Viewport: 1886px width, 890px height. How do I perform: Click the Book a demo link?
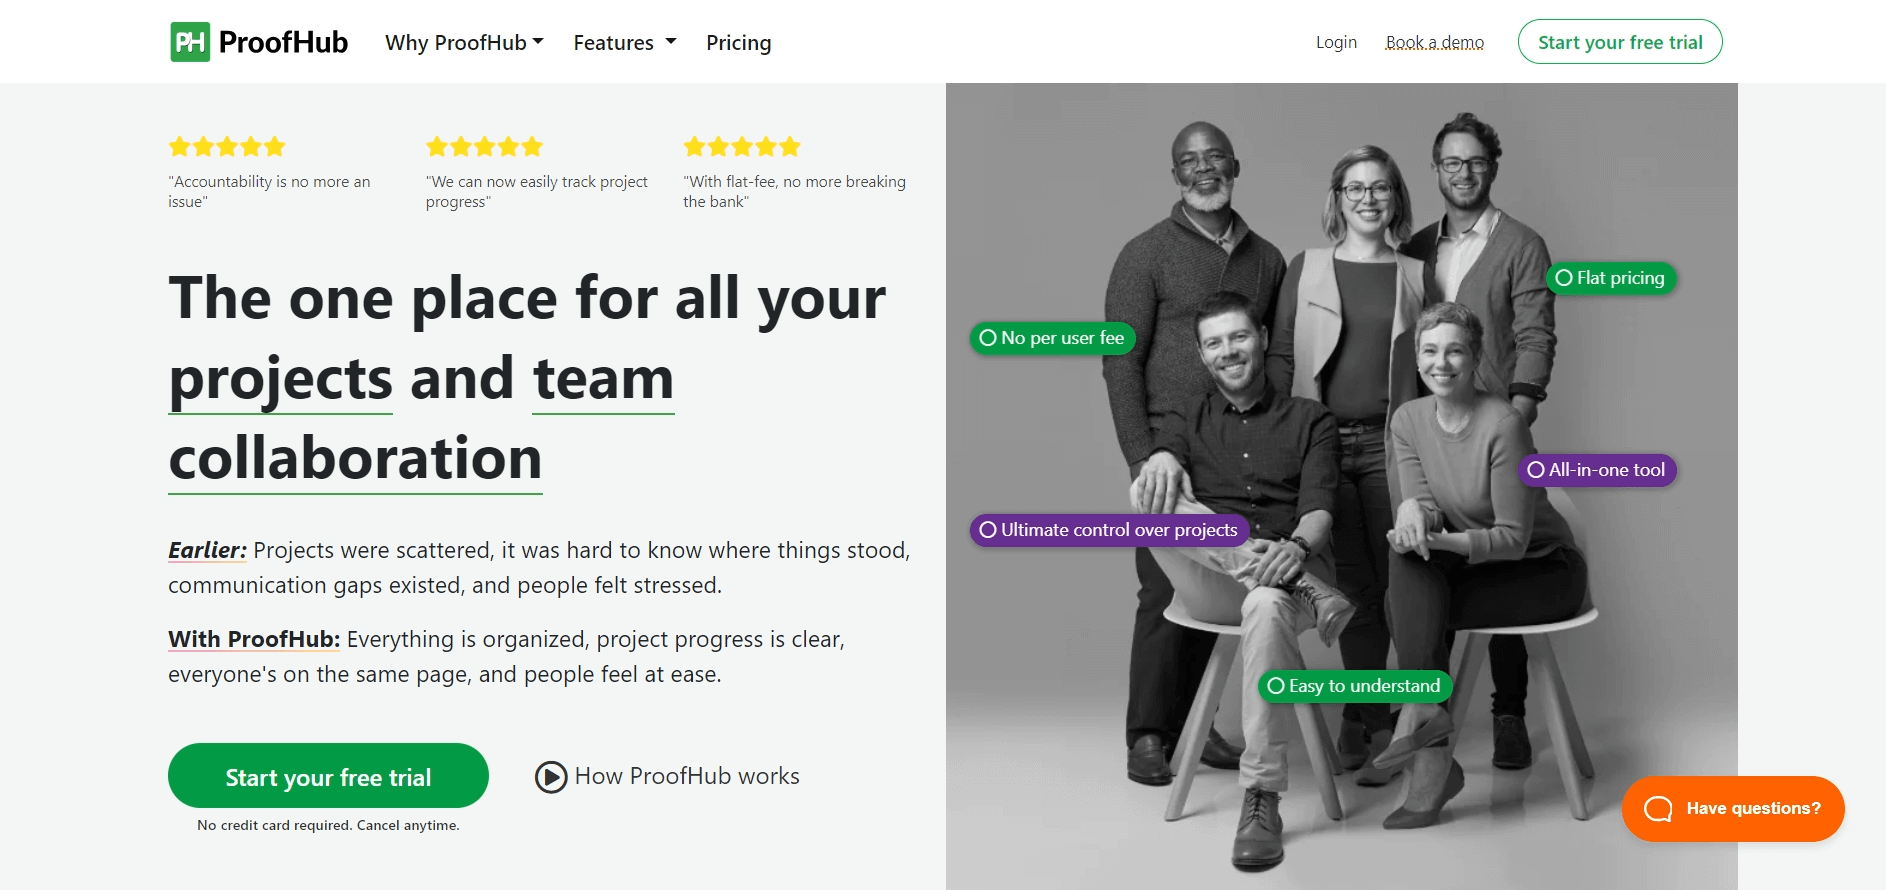pos(1434,42)
